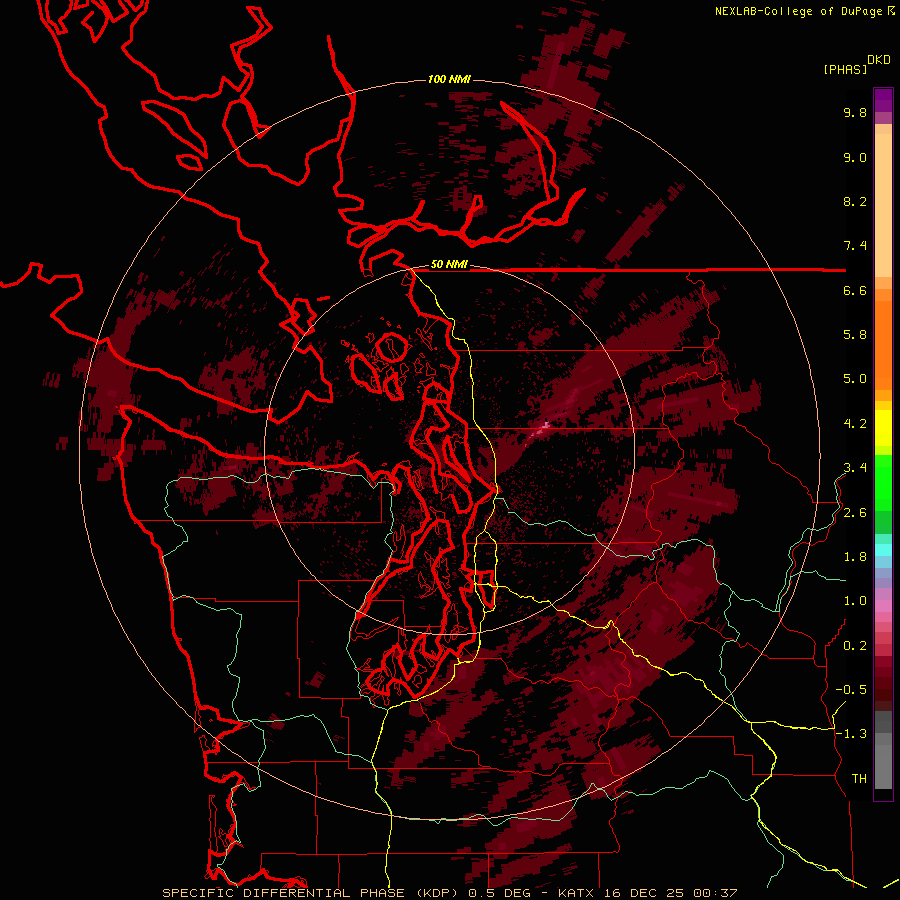Select the 8.2 scale value
Image resolution: width=900 pixels, height=900 pixels.
[855, 201]
